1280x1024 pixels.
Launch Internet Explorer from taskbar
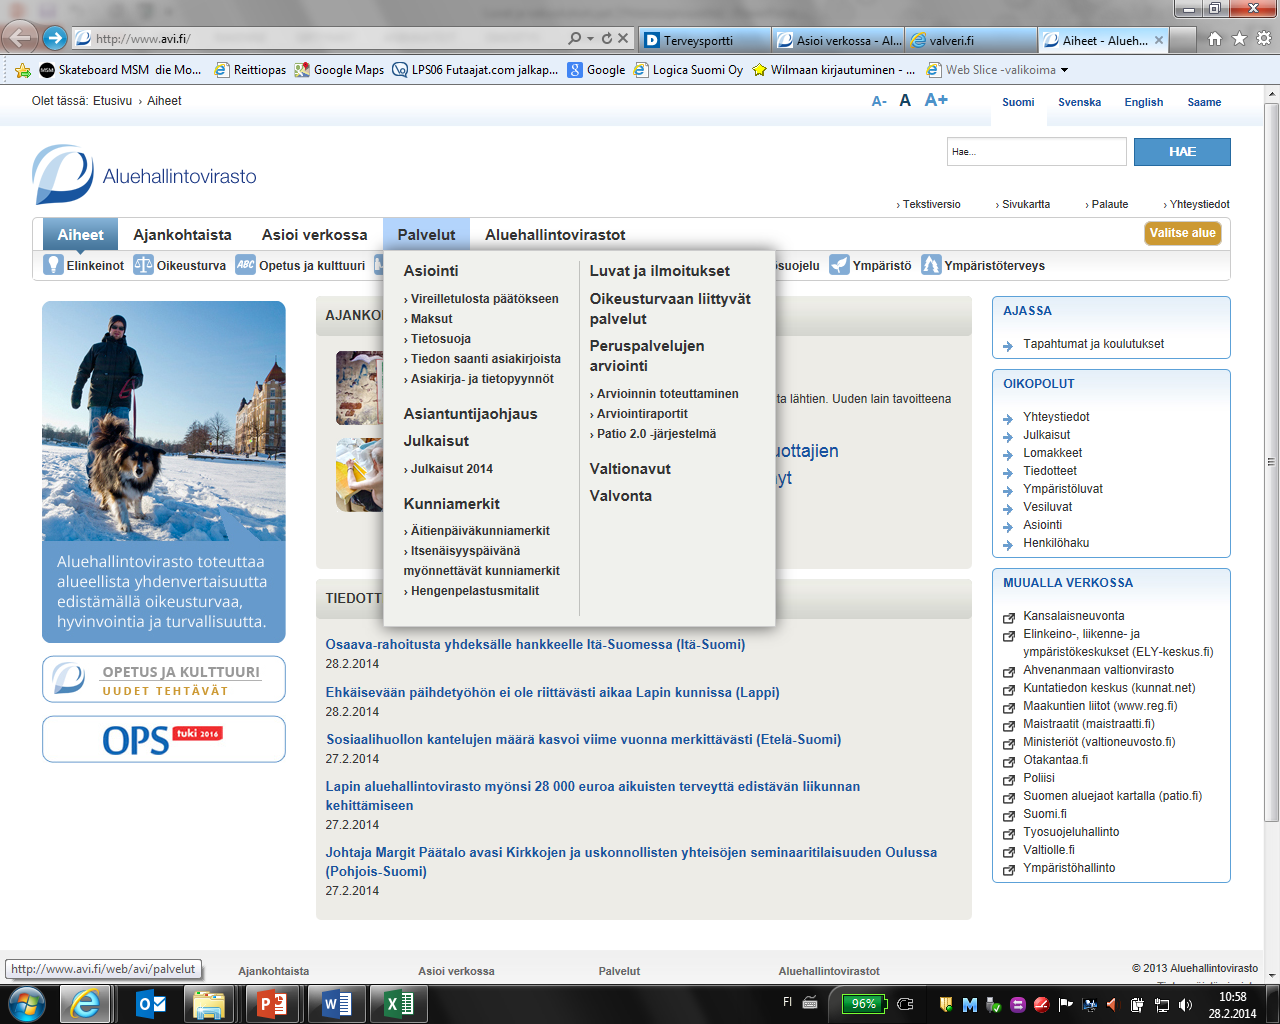(85, 1004)
